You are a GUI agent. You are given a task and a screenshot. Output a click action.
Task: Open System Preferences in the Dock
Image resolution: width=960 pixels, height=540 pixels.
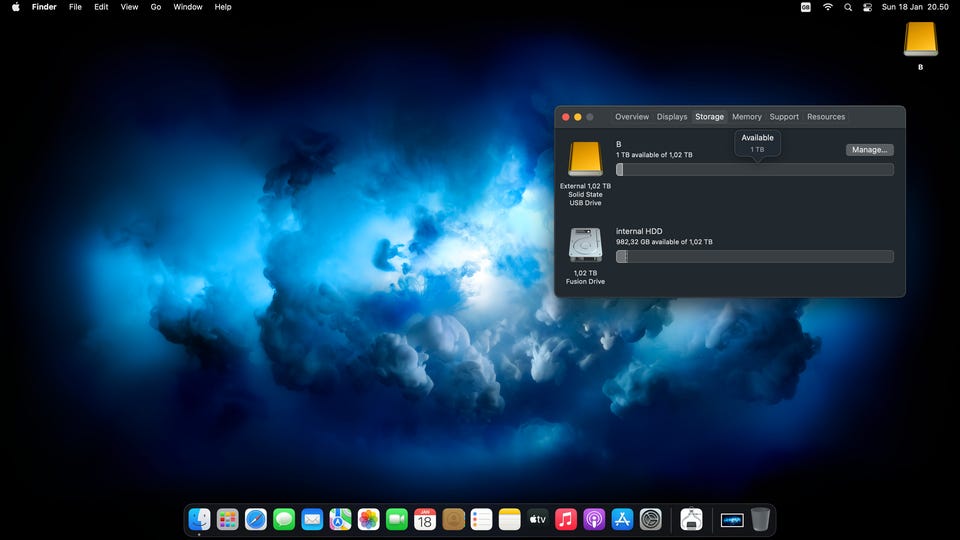click(651, 519)
